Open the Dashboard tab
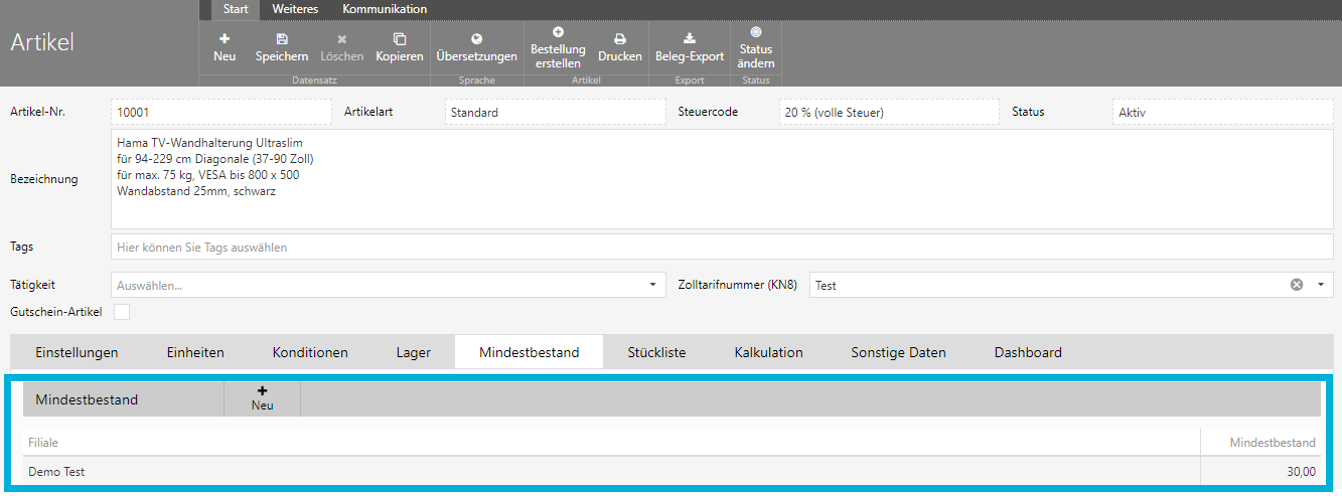This screenshot has width=1342, height=496. (x=1028, y=352)
